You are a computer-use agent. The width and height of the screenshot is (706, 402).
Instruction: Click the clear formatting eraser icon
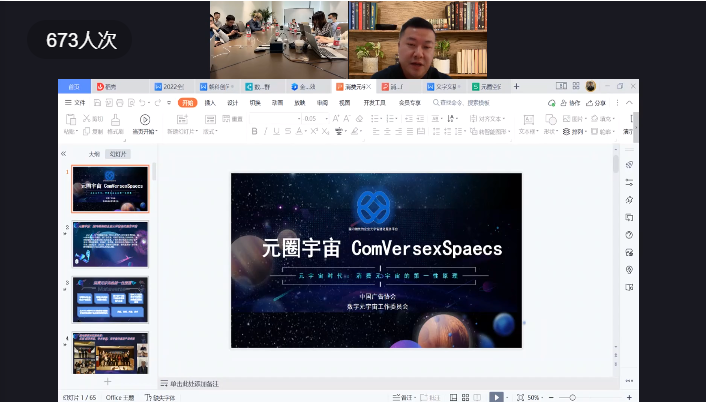point(359,119)
